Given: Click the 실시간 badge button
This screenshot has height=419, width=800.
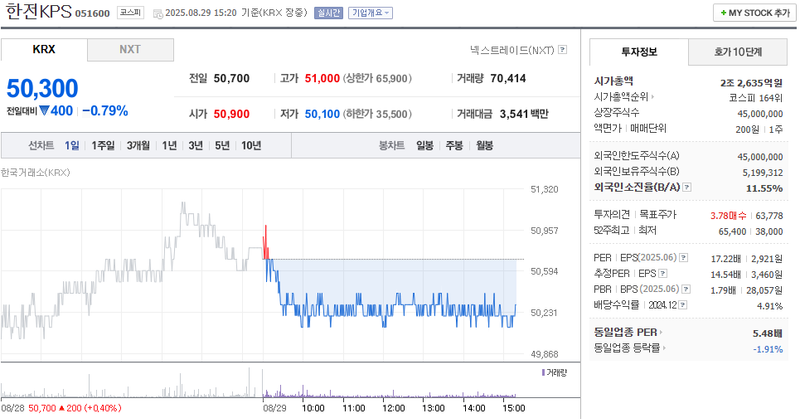Looking at the screenshot, I should pos(329,13).
